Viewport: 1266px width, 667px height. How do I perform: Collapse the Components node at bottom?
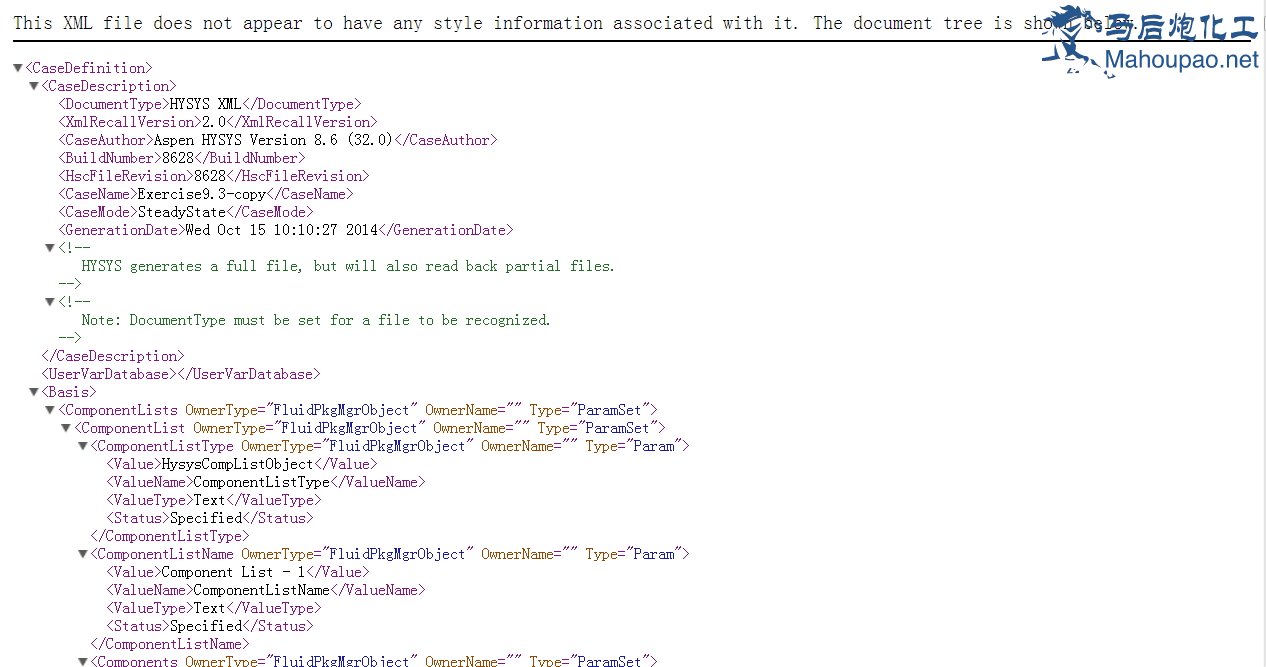click(82, 661)
